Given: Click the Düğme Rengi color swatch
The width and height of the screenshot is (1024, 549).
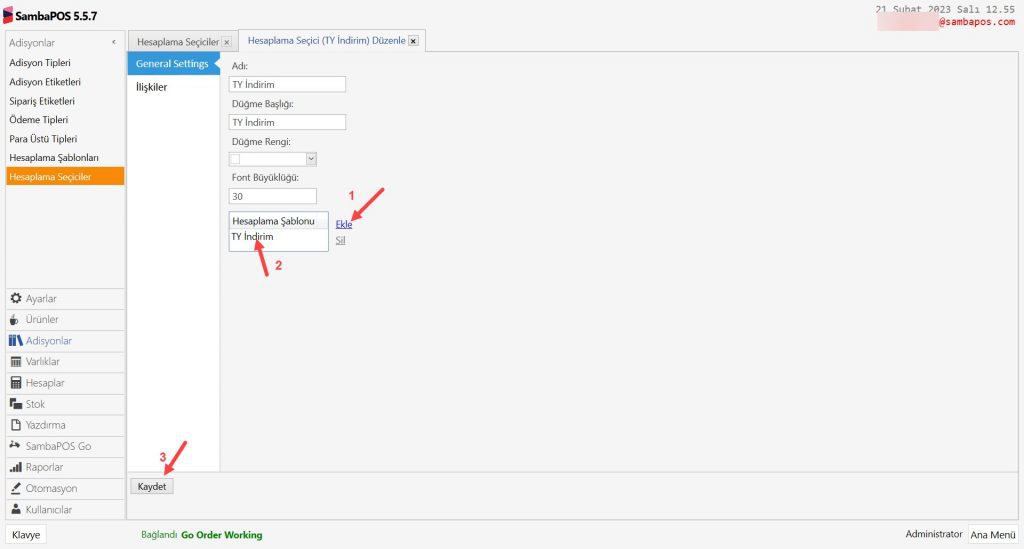Looking at the screenshot, I should 236,158.
